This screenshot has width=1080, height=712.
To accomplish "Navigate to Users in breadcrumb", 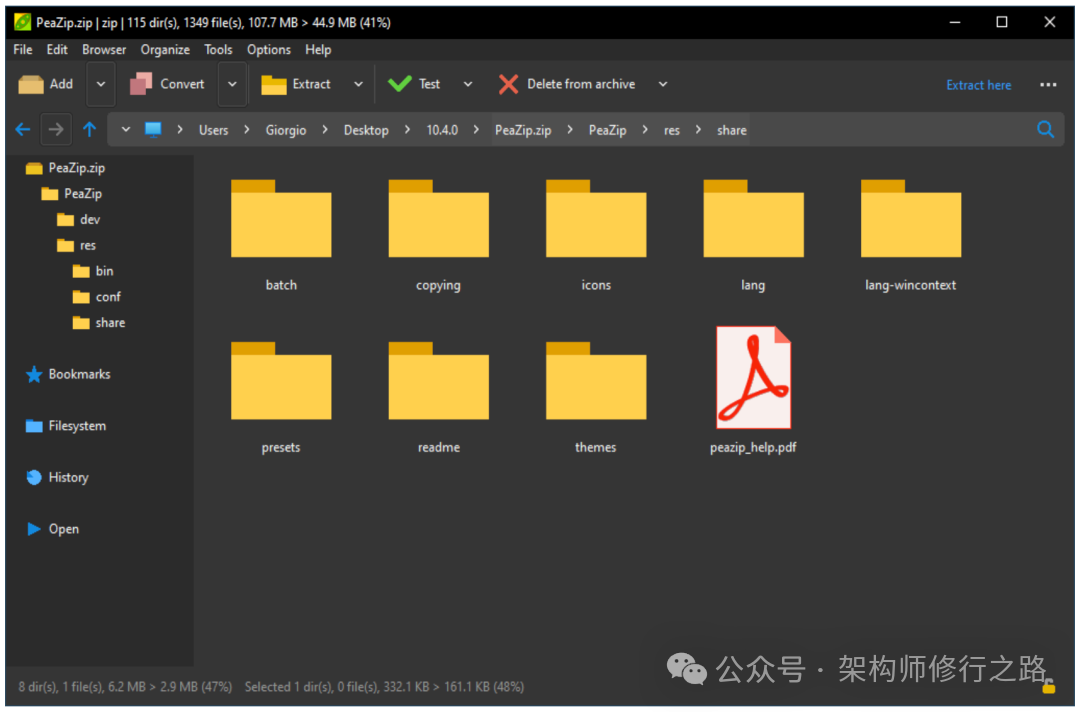I will (214, 130).
